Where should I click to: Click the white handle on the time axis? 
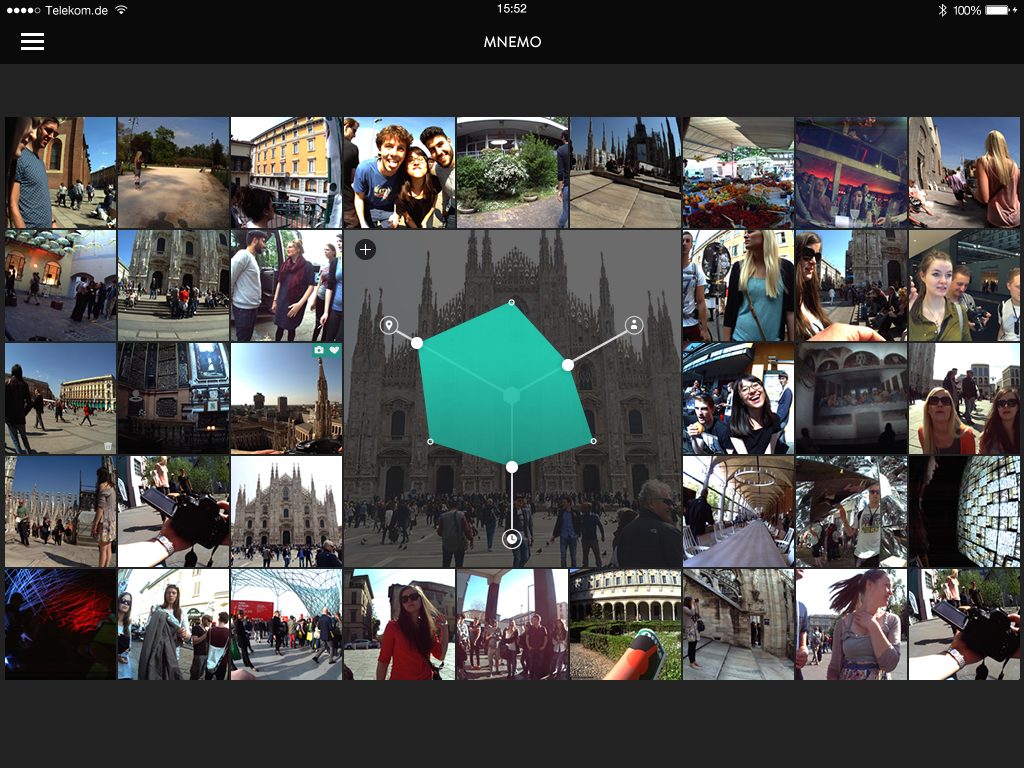point(512,467)
